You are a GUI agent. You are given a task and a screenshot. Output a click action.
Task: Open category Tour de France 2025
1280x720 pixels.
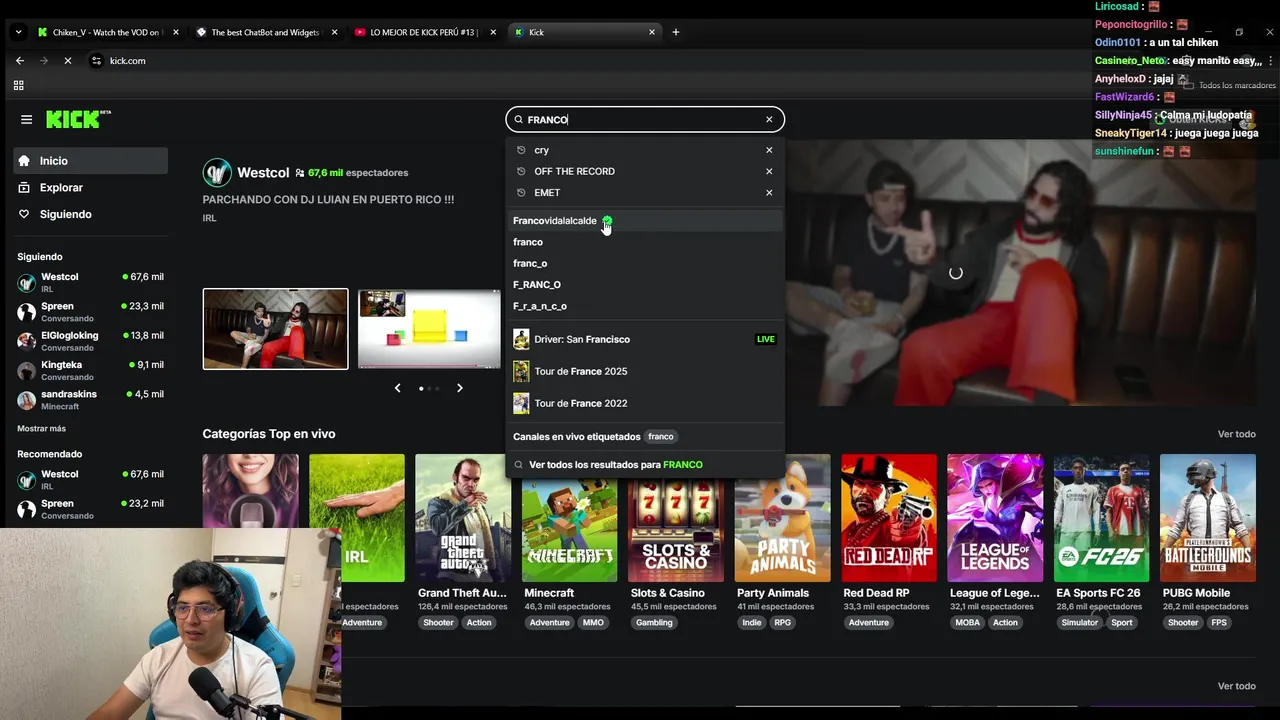[x=645, y=371]
